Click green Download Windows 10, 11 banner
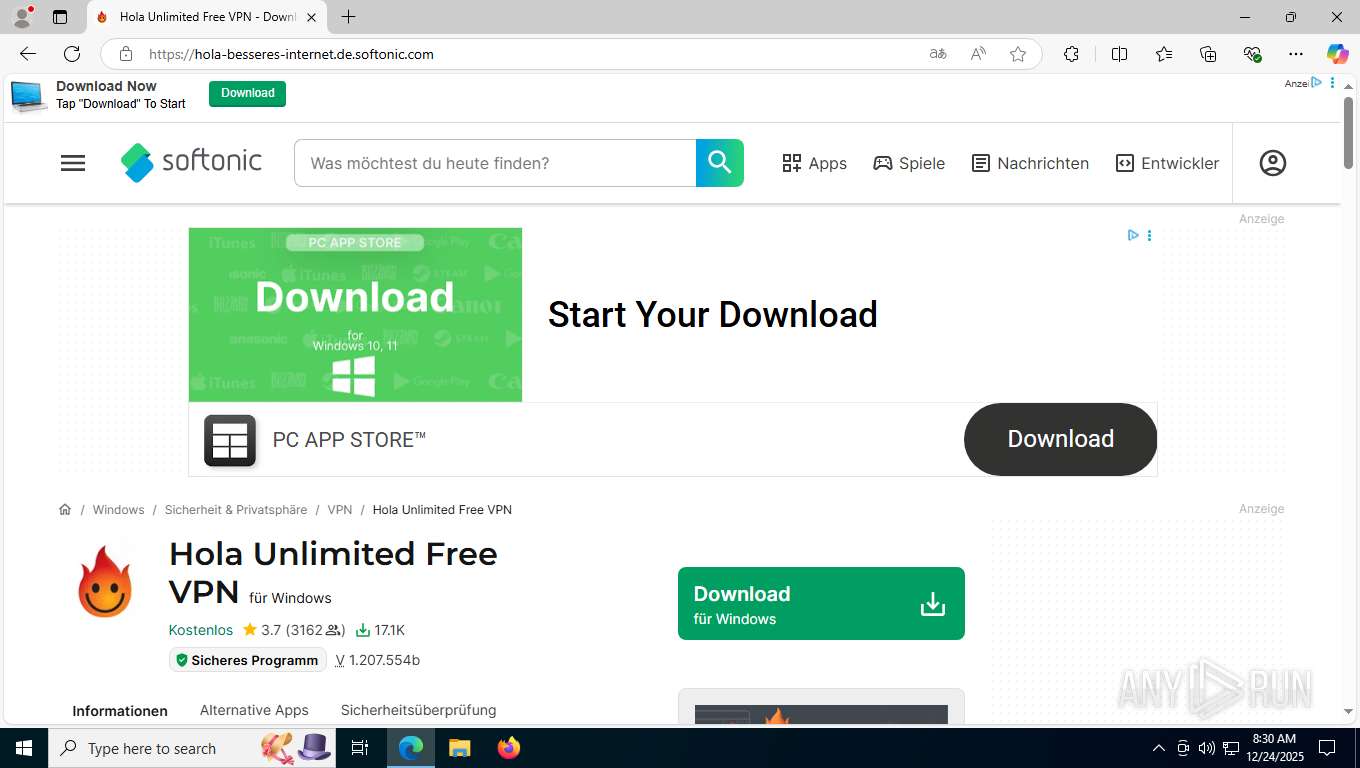1360x768 pixels. coord(355,315)
